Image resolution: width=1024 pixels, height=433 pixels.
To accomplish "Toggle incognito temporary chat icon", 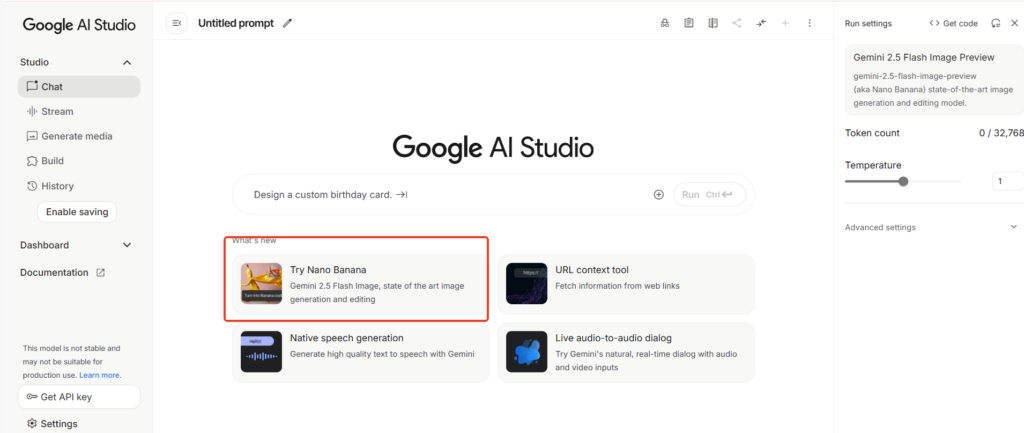I will (665, 23).
